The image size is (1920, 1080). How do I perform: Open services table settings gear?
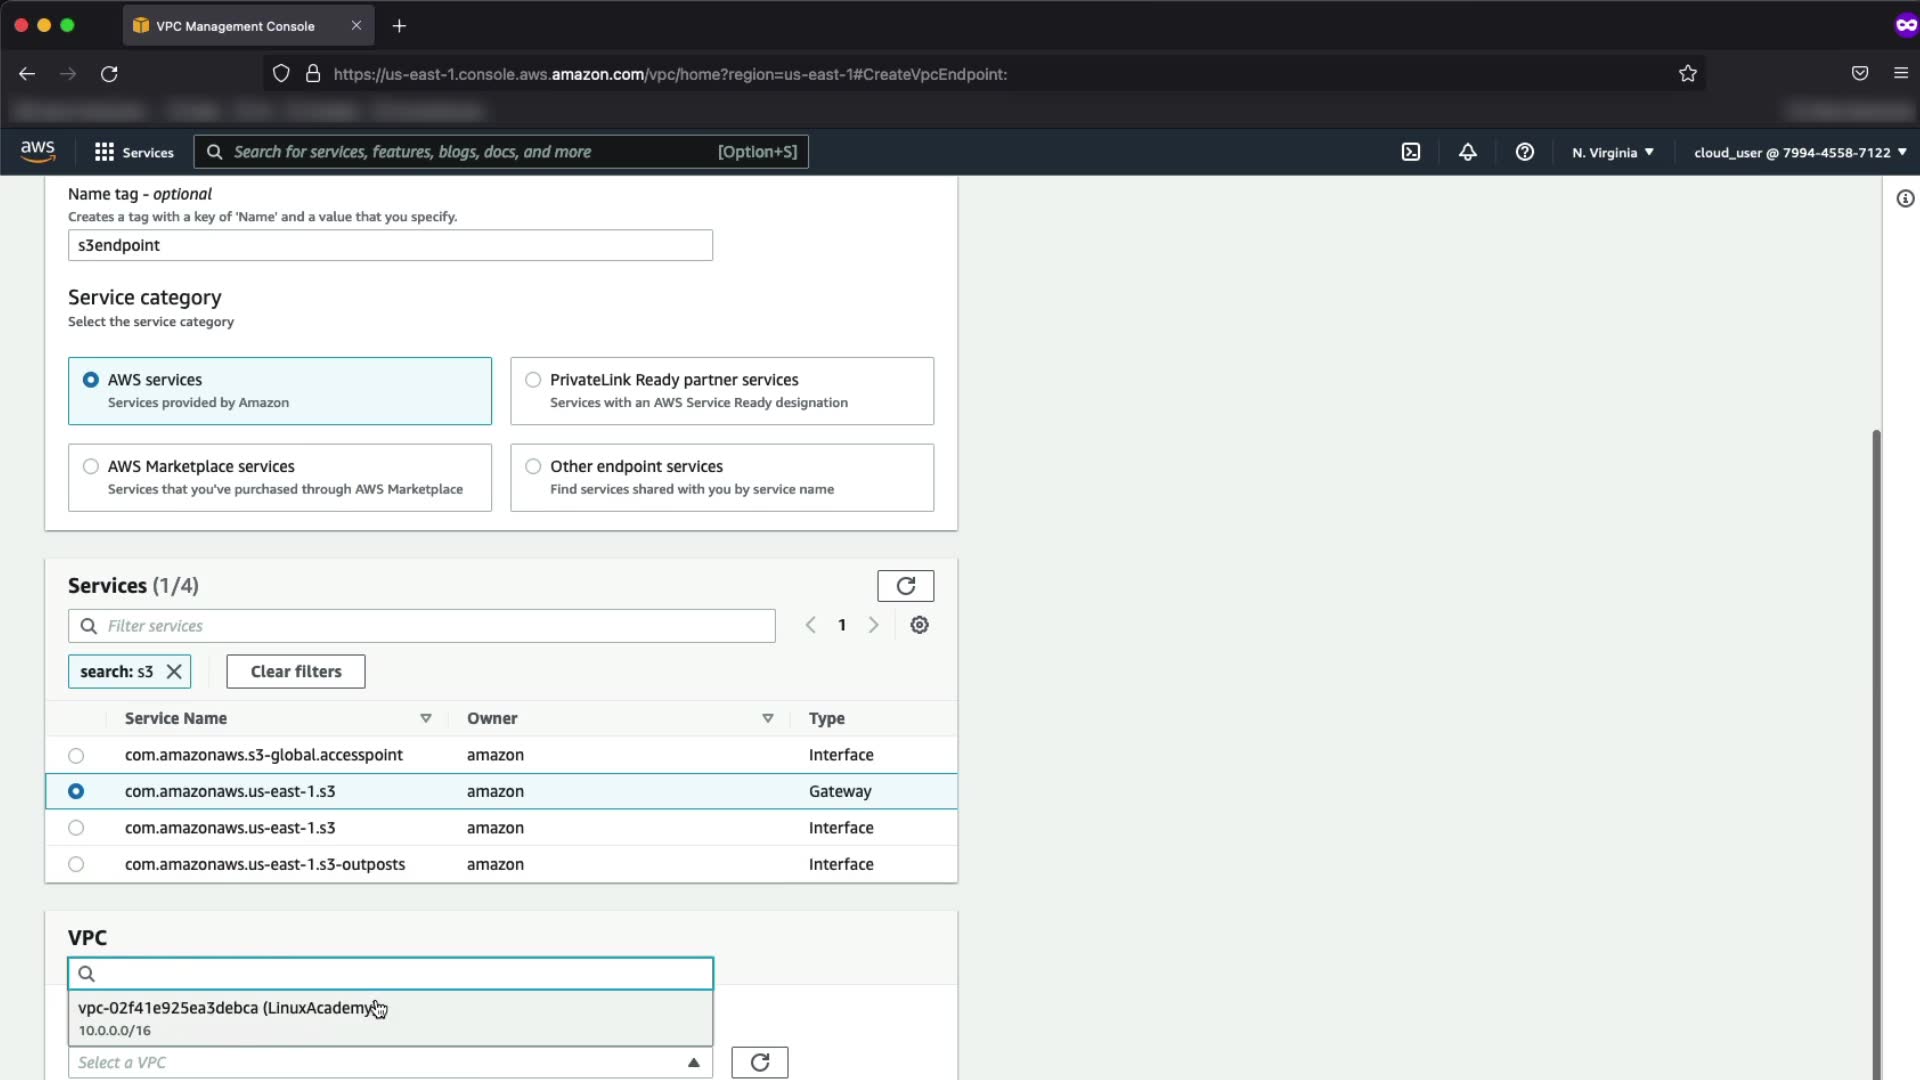(x=919, y=625)
